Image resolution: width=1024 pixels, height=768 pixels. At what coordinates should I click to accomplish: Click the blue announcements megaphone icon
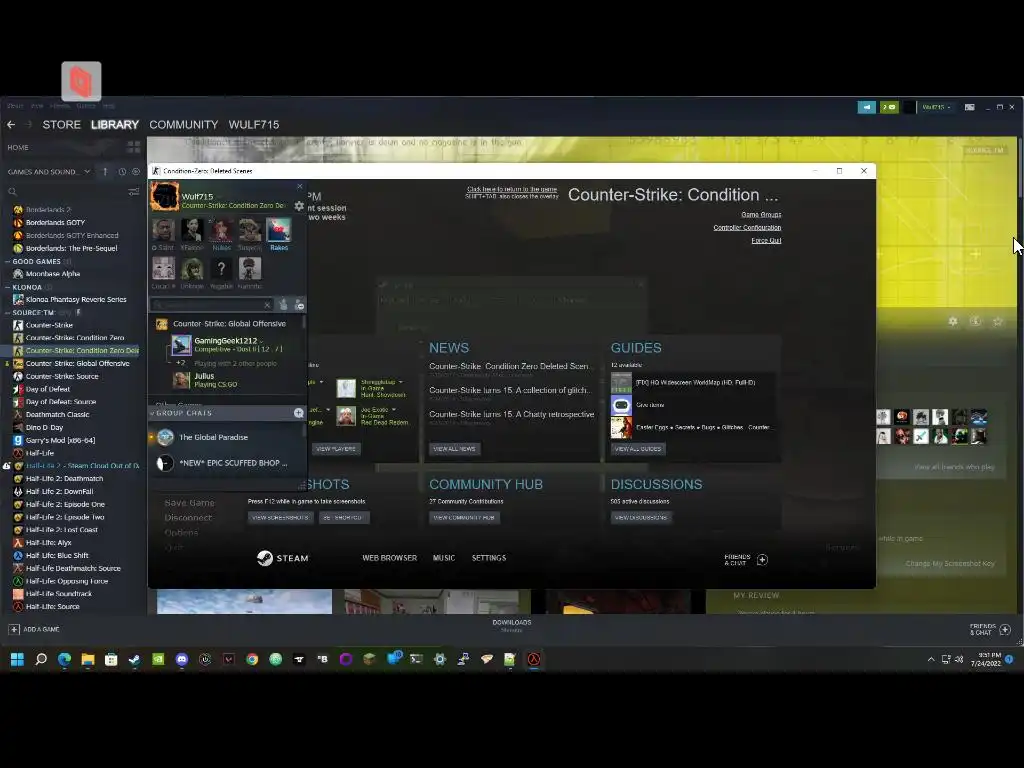(x=867, y=107)
